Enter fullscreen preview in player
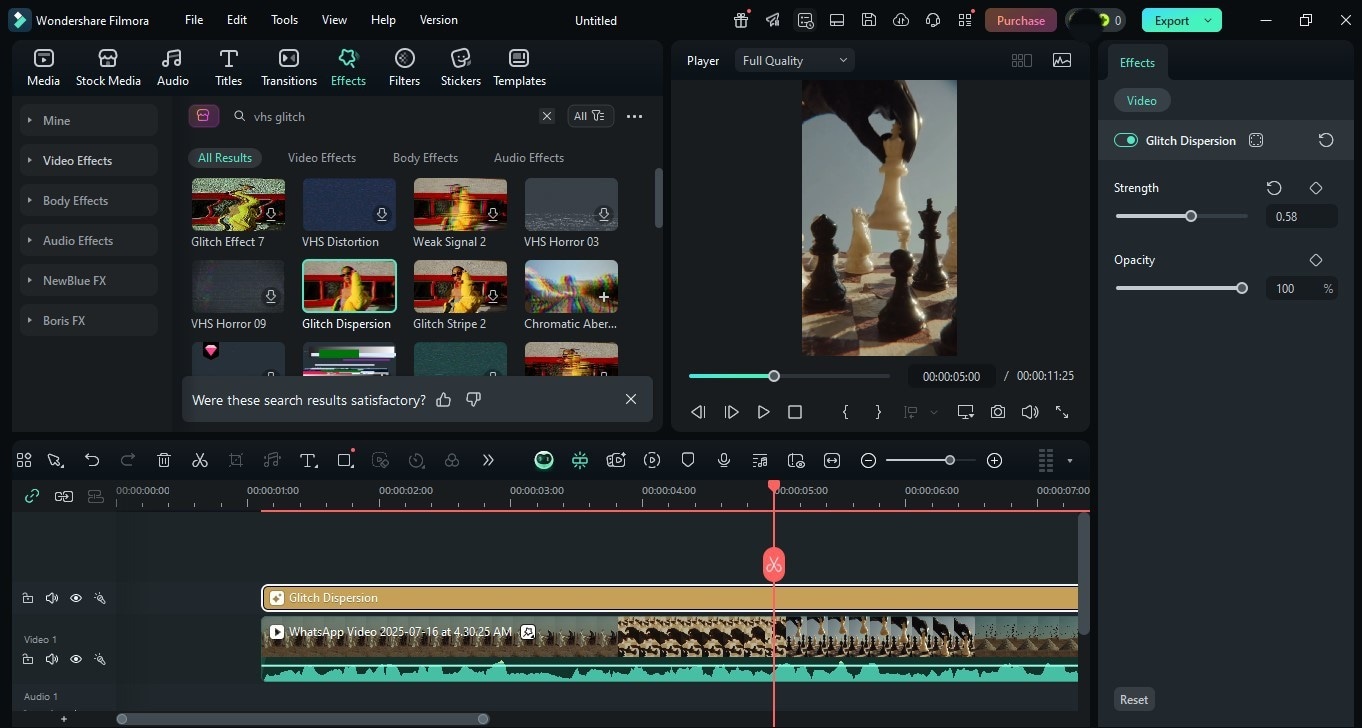 click(1062, 412)
